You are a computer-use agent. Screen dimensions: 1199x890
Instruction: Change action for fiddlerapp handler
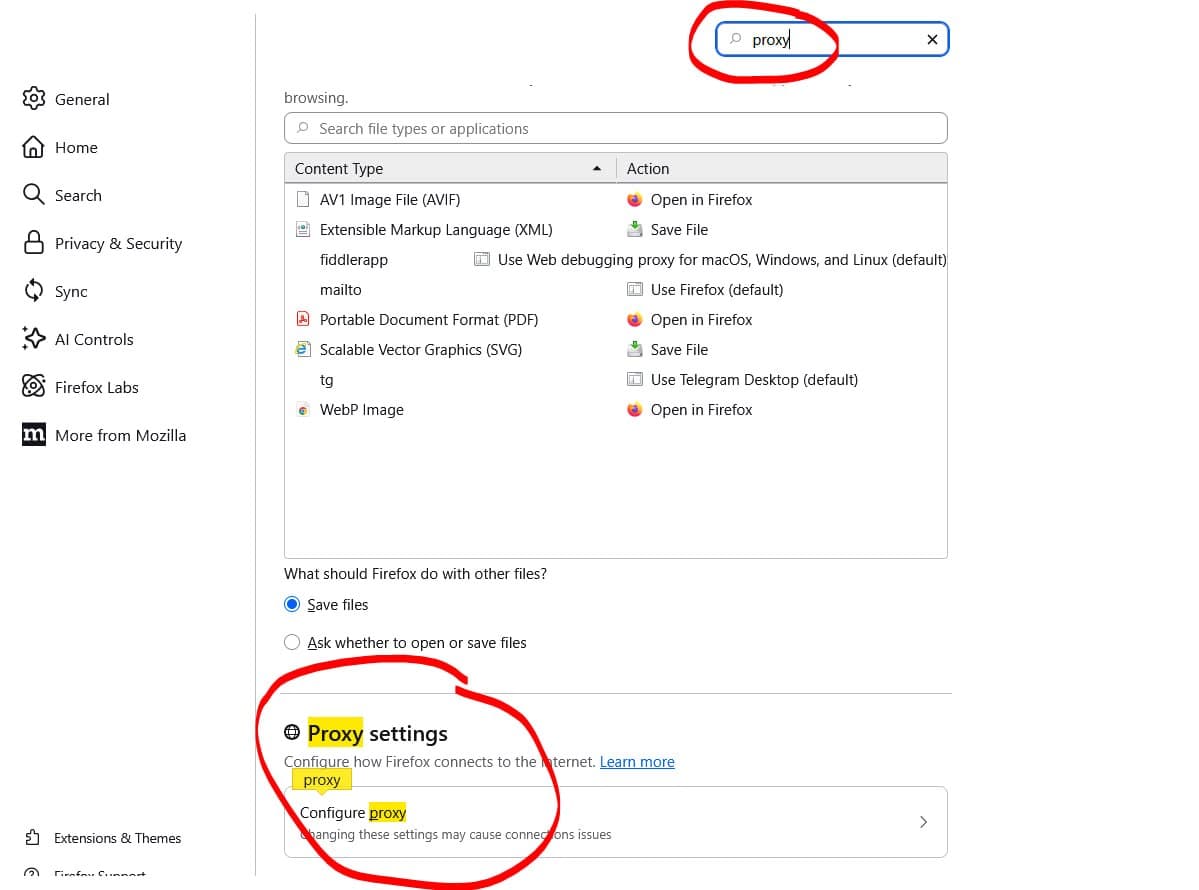point(709,259)
